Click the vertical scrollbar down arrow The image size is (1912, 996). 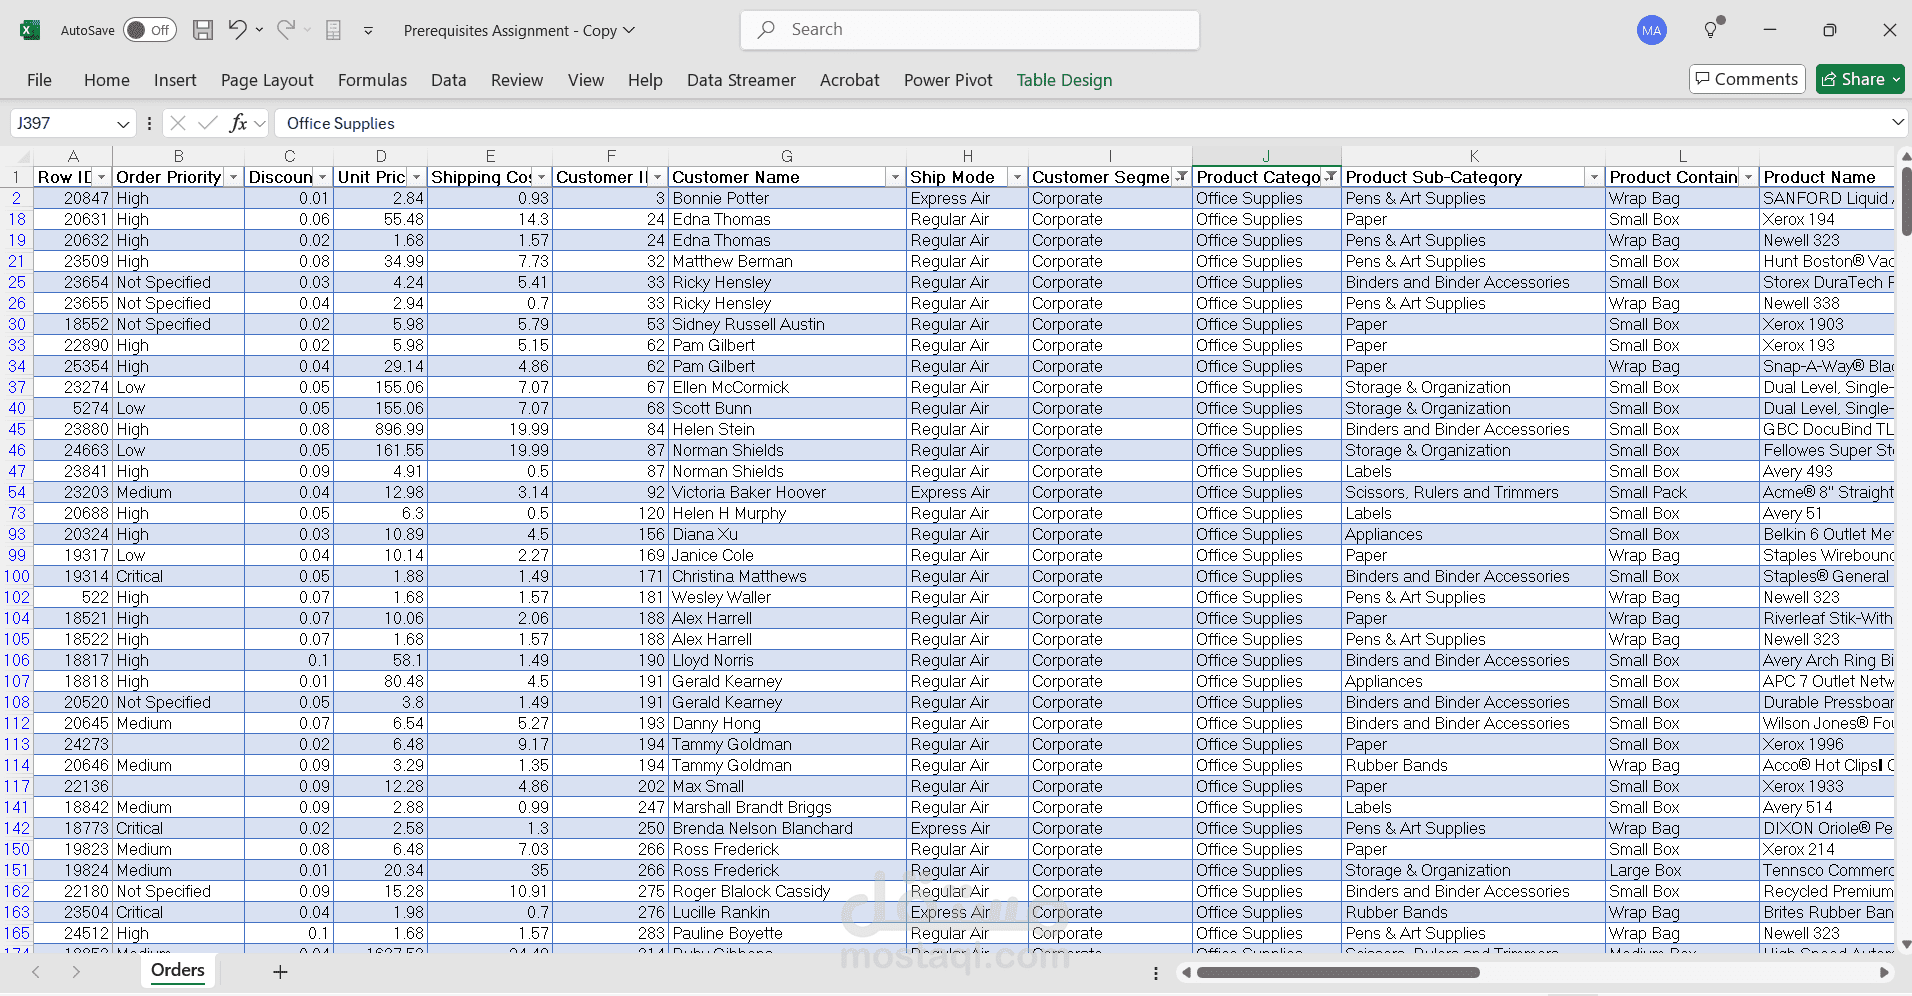click(x=1905, y=944)
